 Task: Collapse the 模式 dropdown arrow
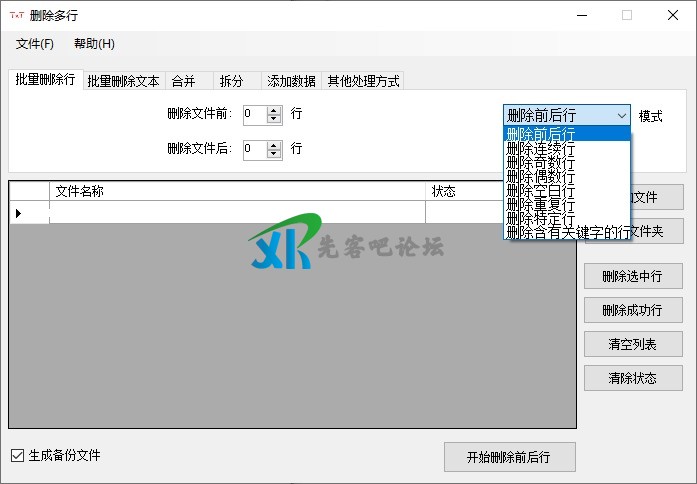pyautogui.click(x=621, y=115)
